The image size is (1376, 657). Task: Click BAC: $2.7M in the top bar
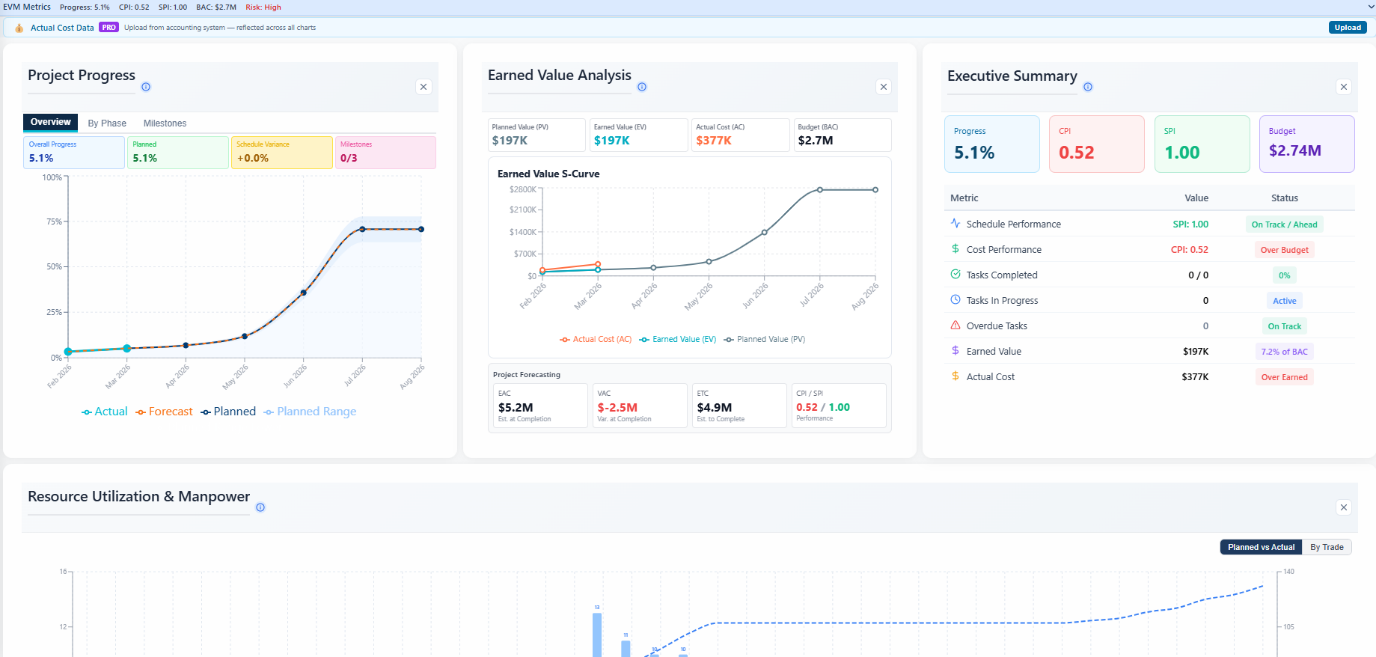coord(216,7)
